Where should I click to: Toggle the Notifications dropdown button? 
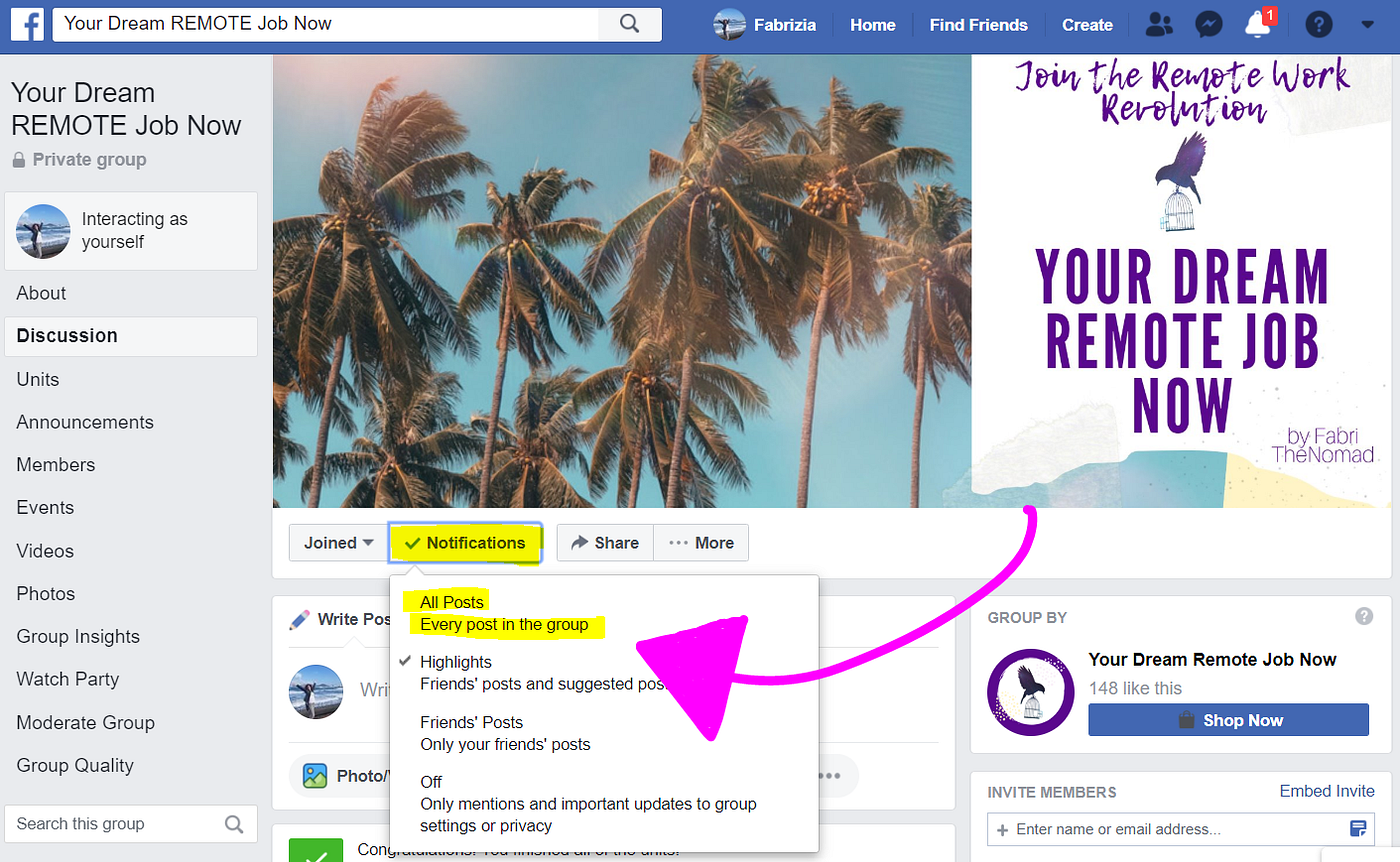point(465,543)
